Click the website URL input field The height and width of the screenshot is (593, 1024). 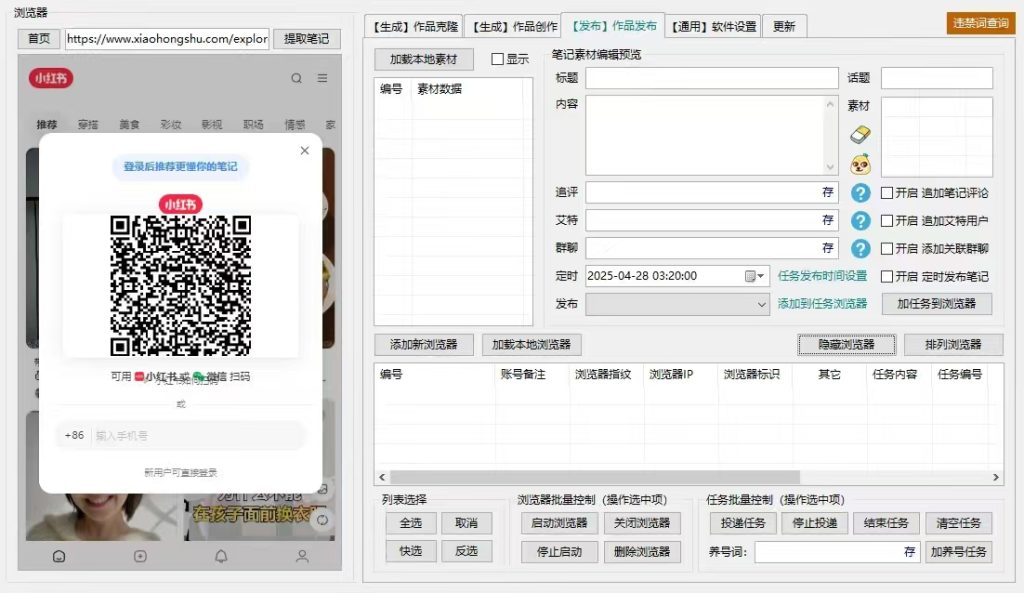click(165, 37)
